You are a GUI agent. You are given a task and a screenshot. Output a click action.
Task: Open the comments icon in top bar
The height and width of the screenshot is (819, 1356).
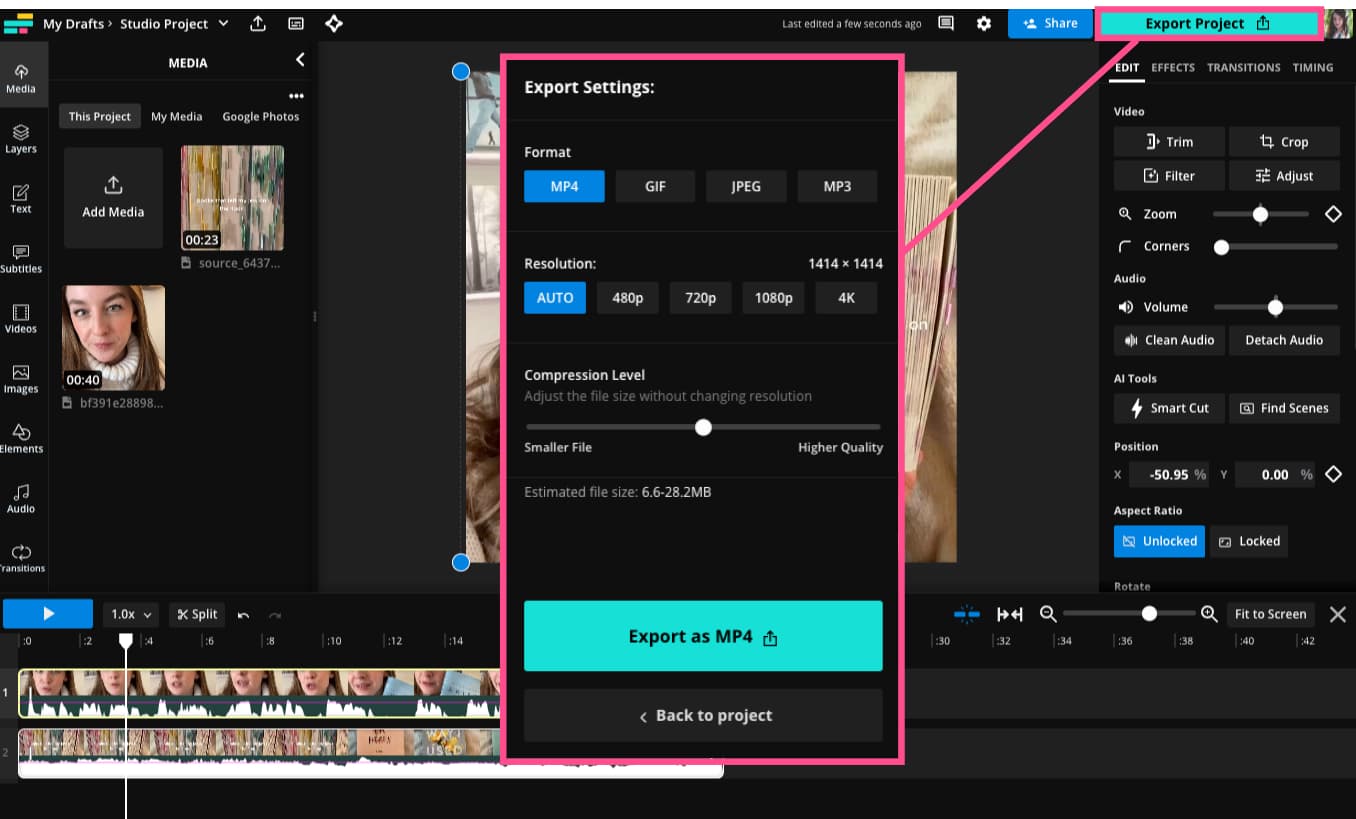click(946, 24)
